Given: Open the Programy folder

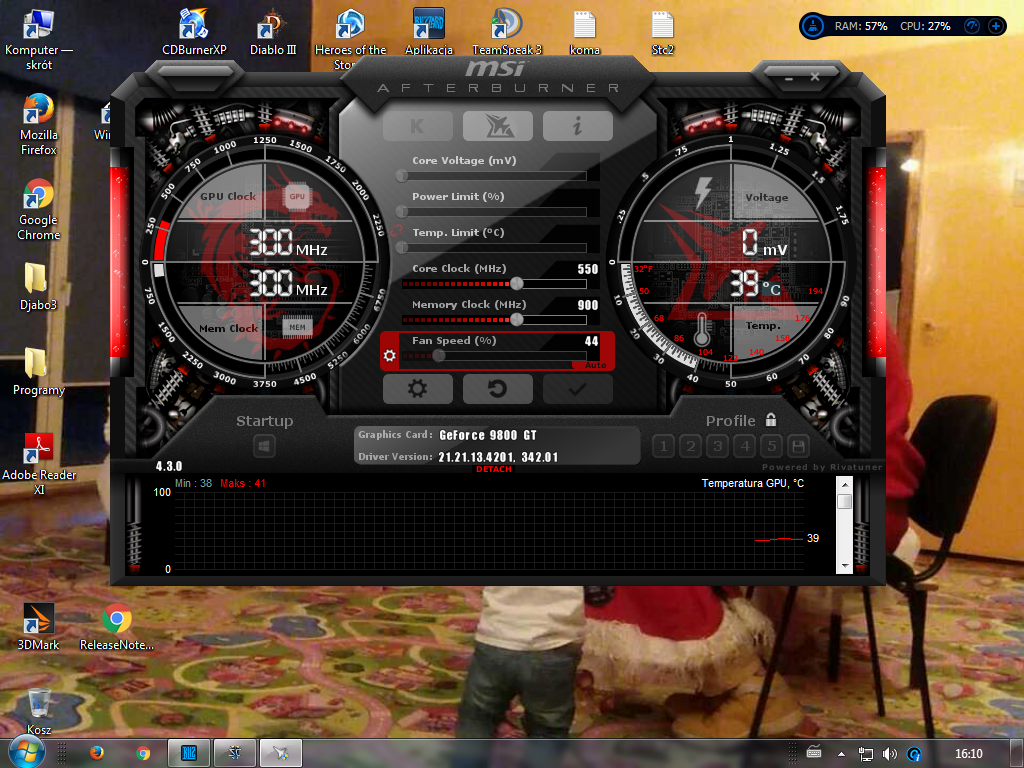Looking at the screenshot, I should click(39, 371).
